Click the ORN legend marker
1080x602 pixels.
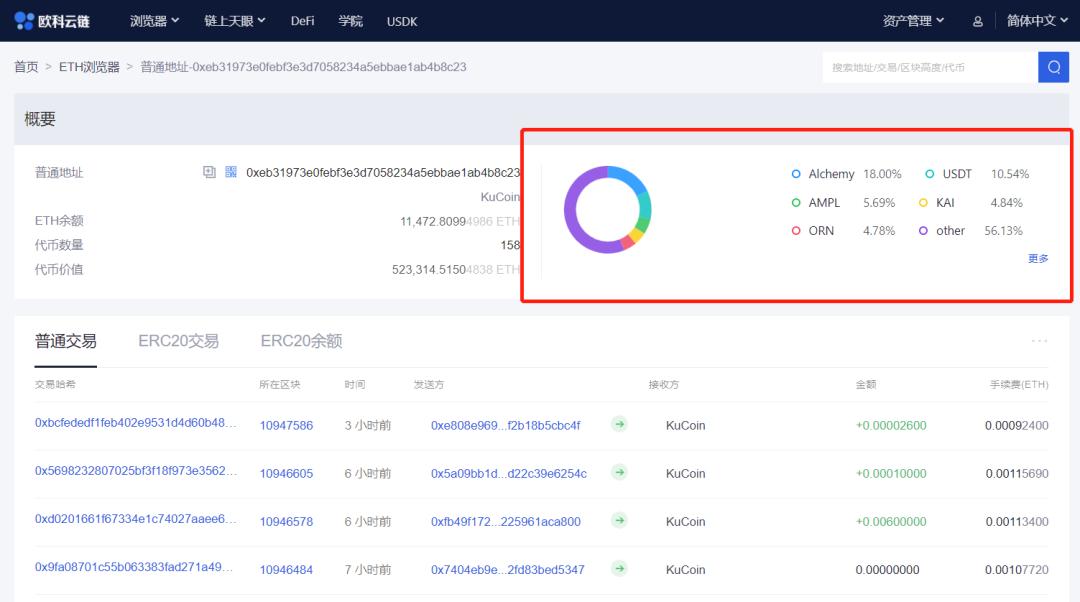[x=796, y=231]
